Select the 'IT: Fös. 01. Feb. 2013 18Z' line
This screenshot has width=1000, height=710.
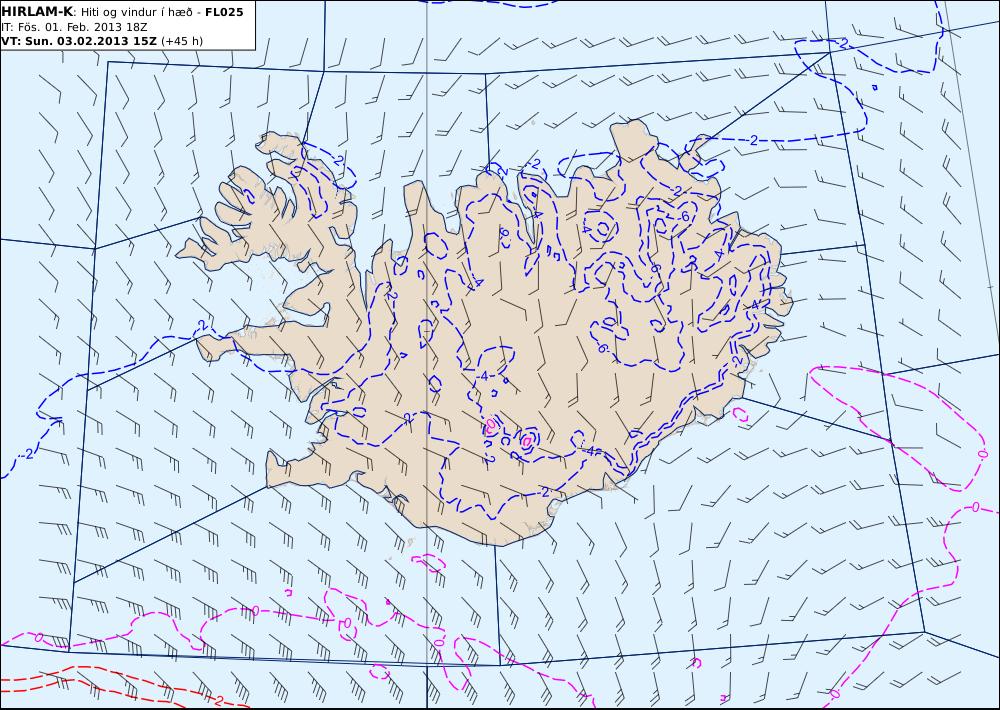tap(74, 27)
